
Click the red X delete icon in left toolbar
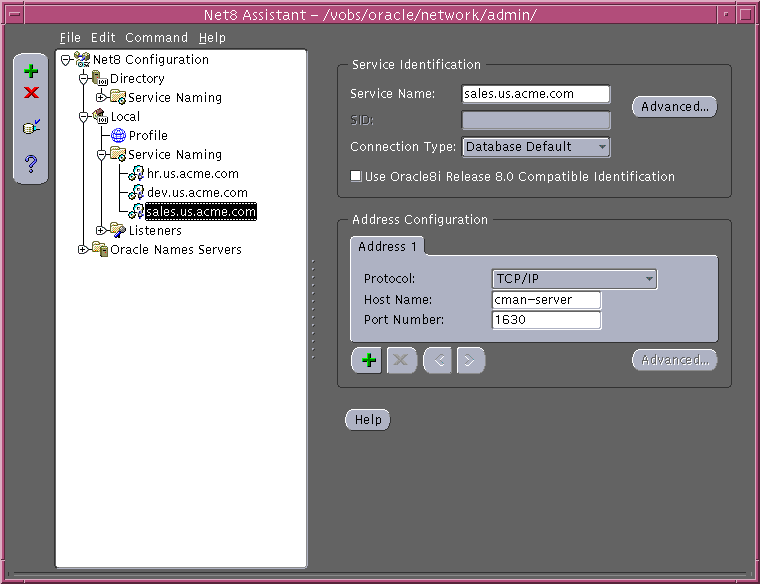click(31, 93)
